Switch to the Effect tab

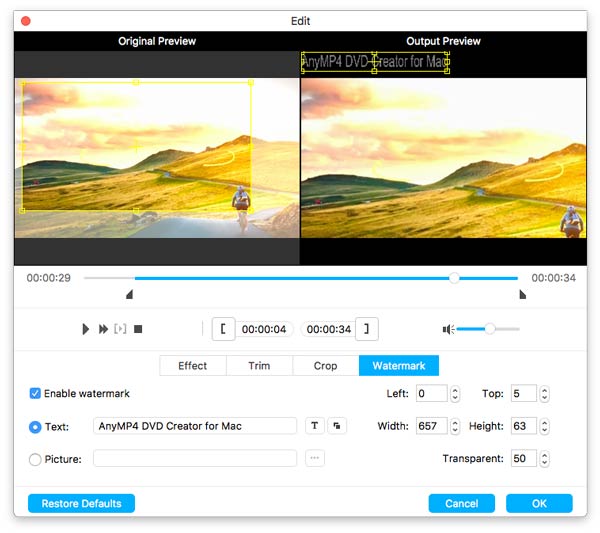[193, 366]
